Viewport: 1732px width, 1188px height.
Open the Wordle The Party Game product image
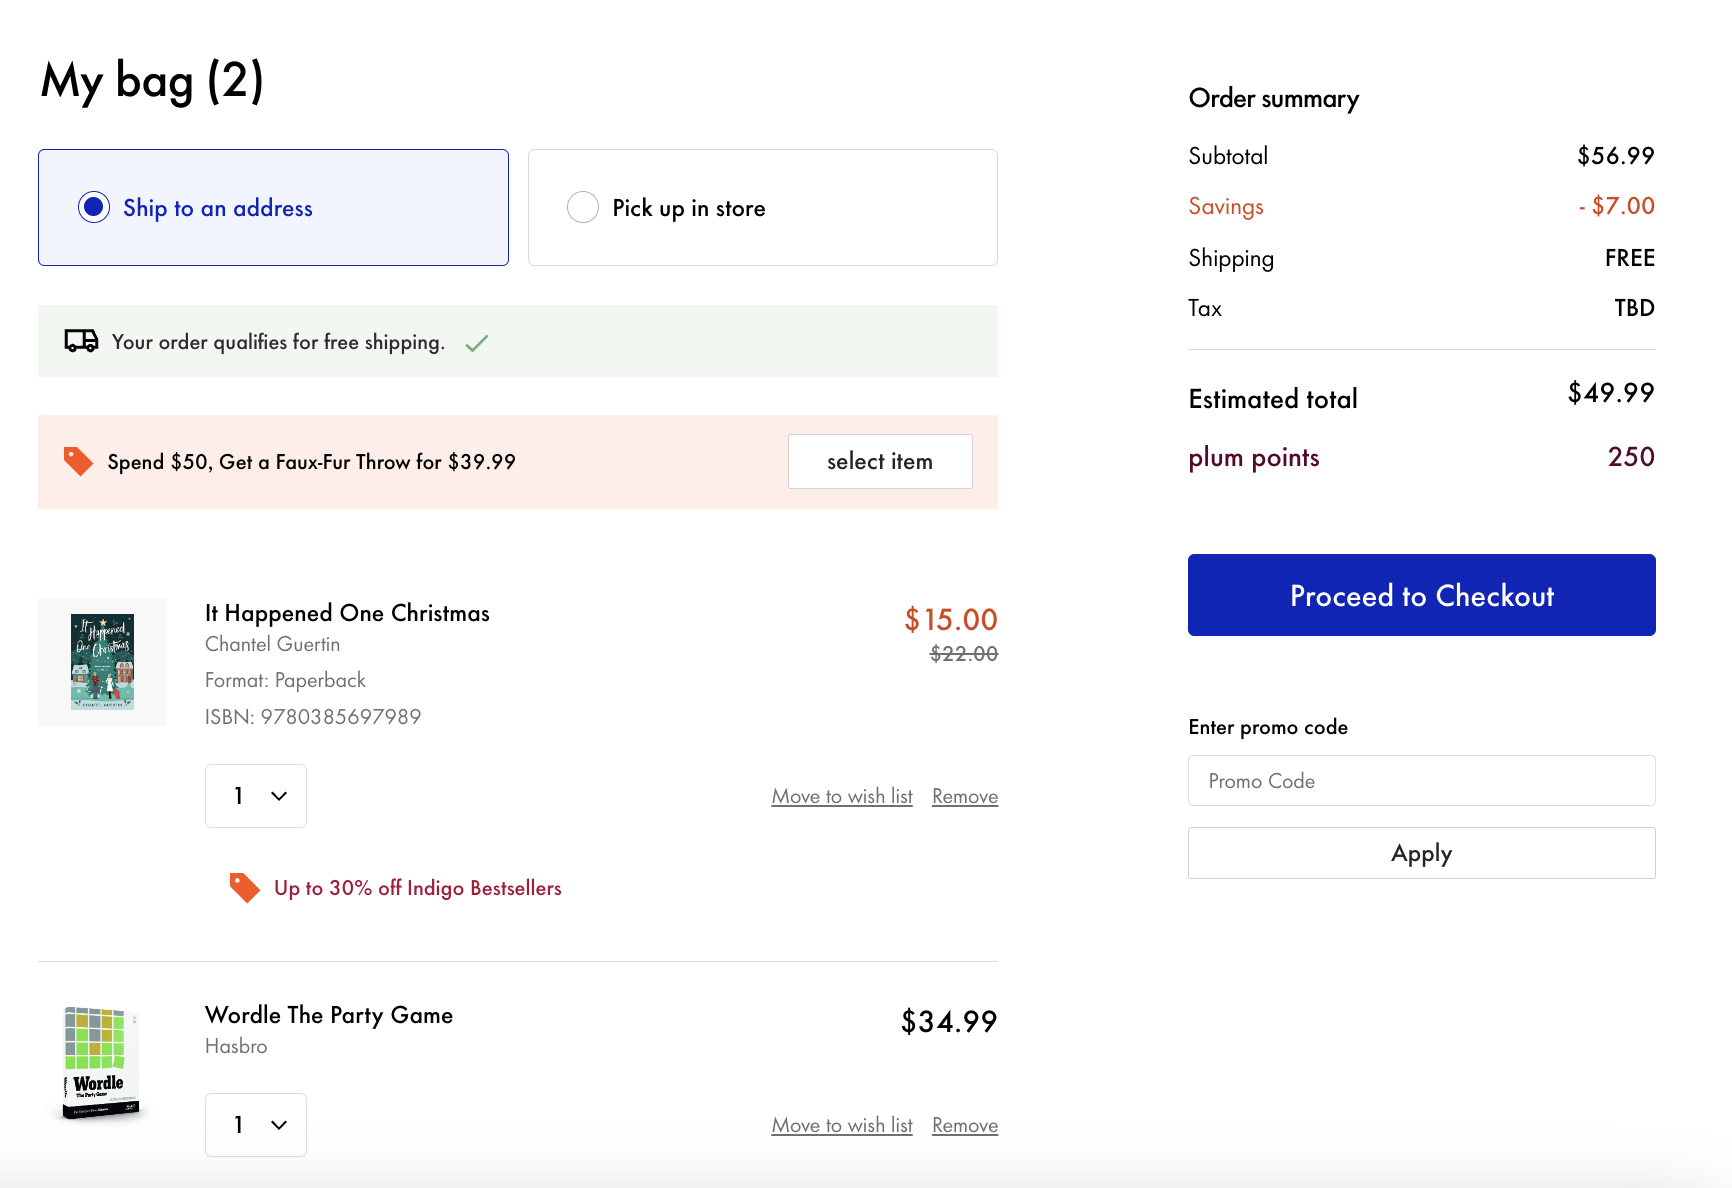99,1063
